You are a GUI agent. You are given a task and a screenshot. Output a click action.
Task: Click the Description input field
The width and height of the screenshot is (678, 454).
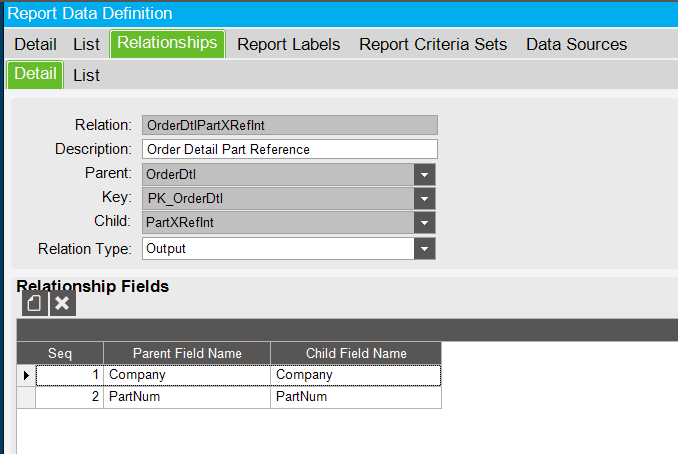(x=290, y=149)
